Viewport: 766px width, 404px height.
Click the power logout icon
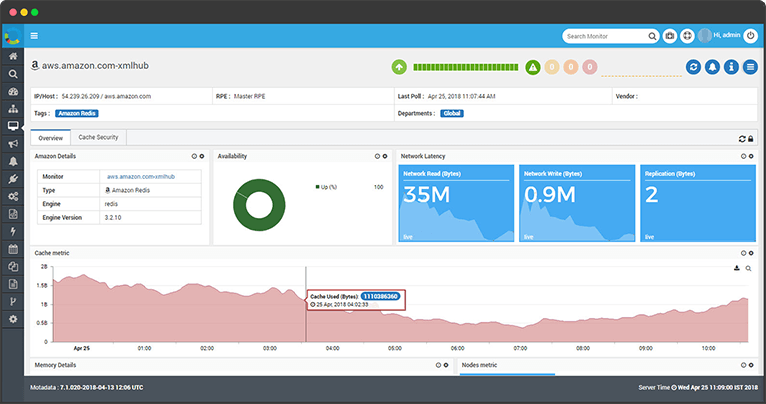pyautogui.click(x=750, y=36)
